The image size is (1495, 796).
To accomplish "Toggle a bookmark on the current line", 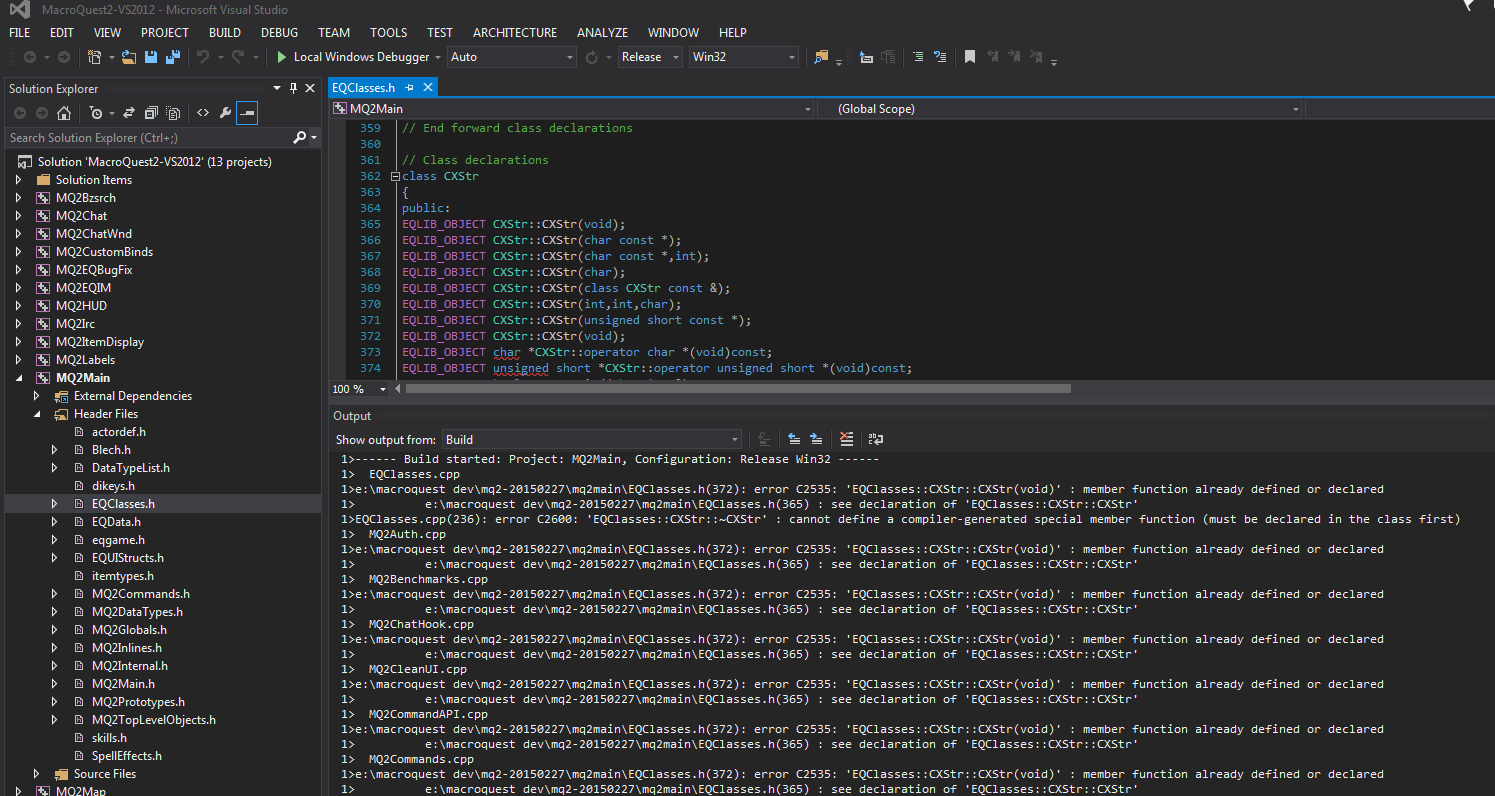I will coord(970,57).
